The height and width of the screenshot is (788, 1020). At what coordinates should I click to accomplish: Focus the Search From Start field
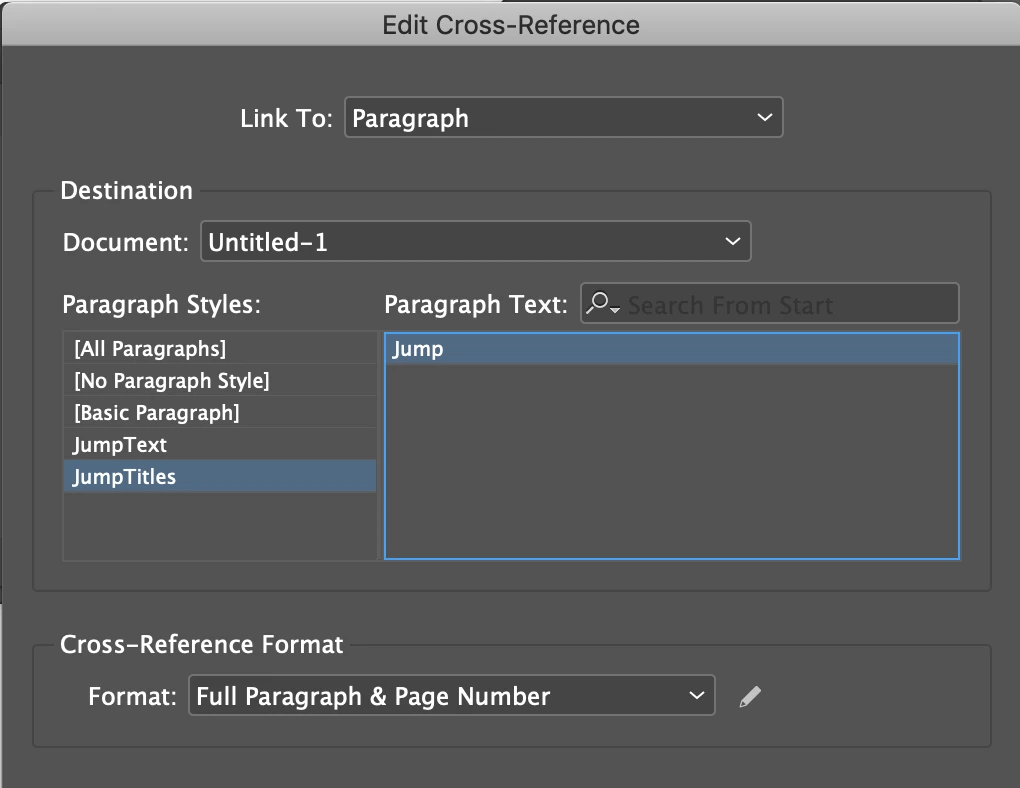click(x=788, y=305)
